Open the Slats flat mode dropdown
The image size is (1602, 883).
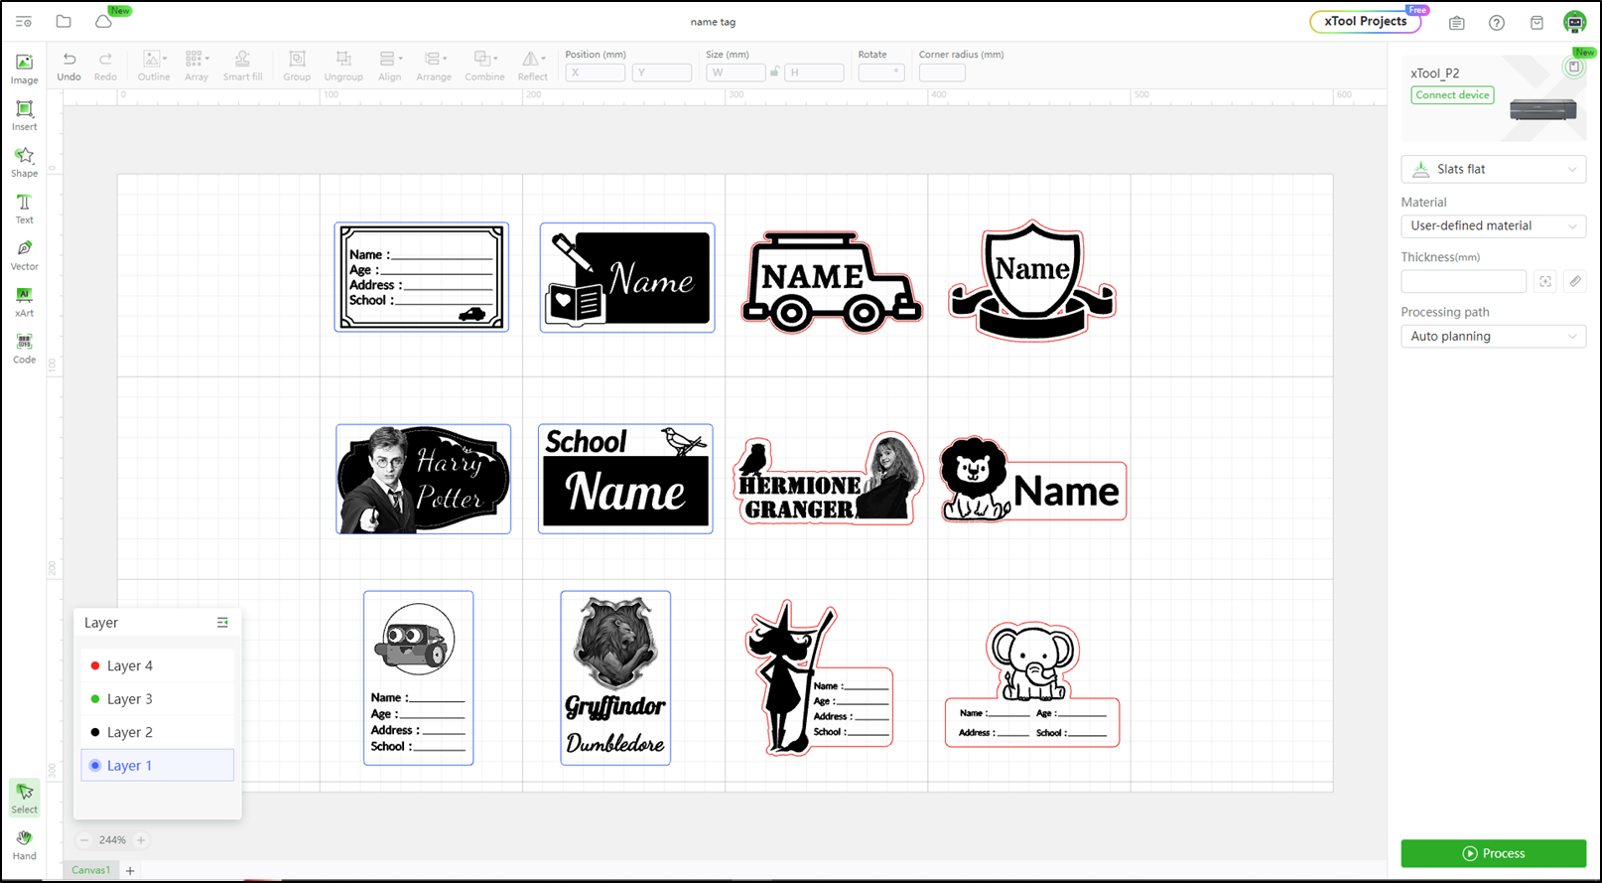pos(1493,169)
